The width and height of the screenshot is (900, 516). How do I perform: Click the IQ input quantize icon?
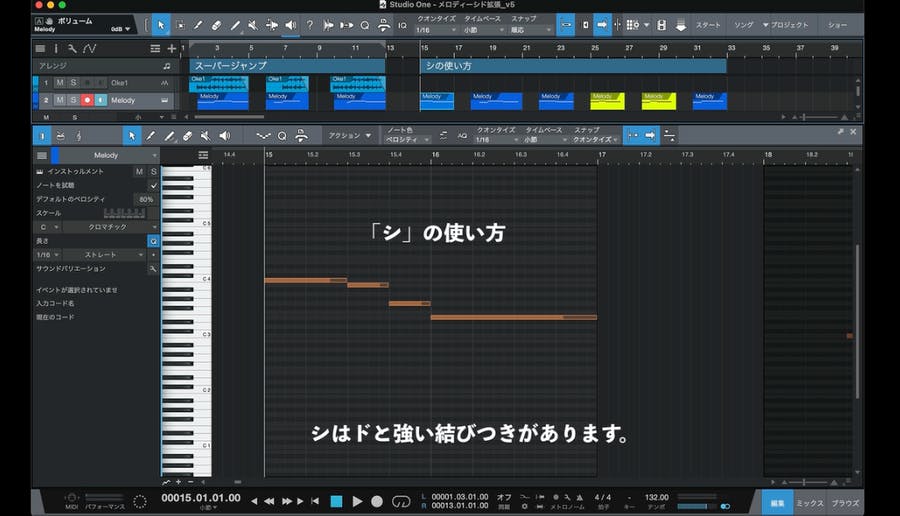coord(402,25)
